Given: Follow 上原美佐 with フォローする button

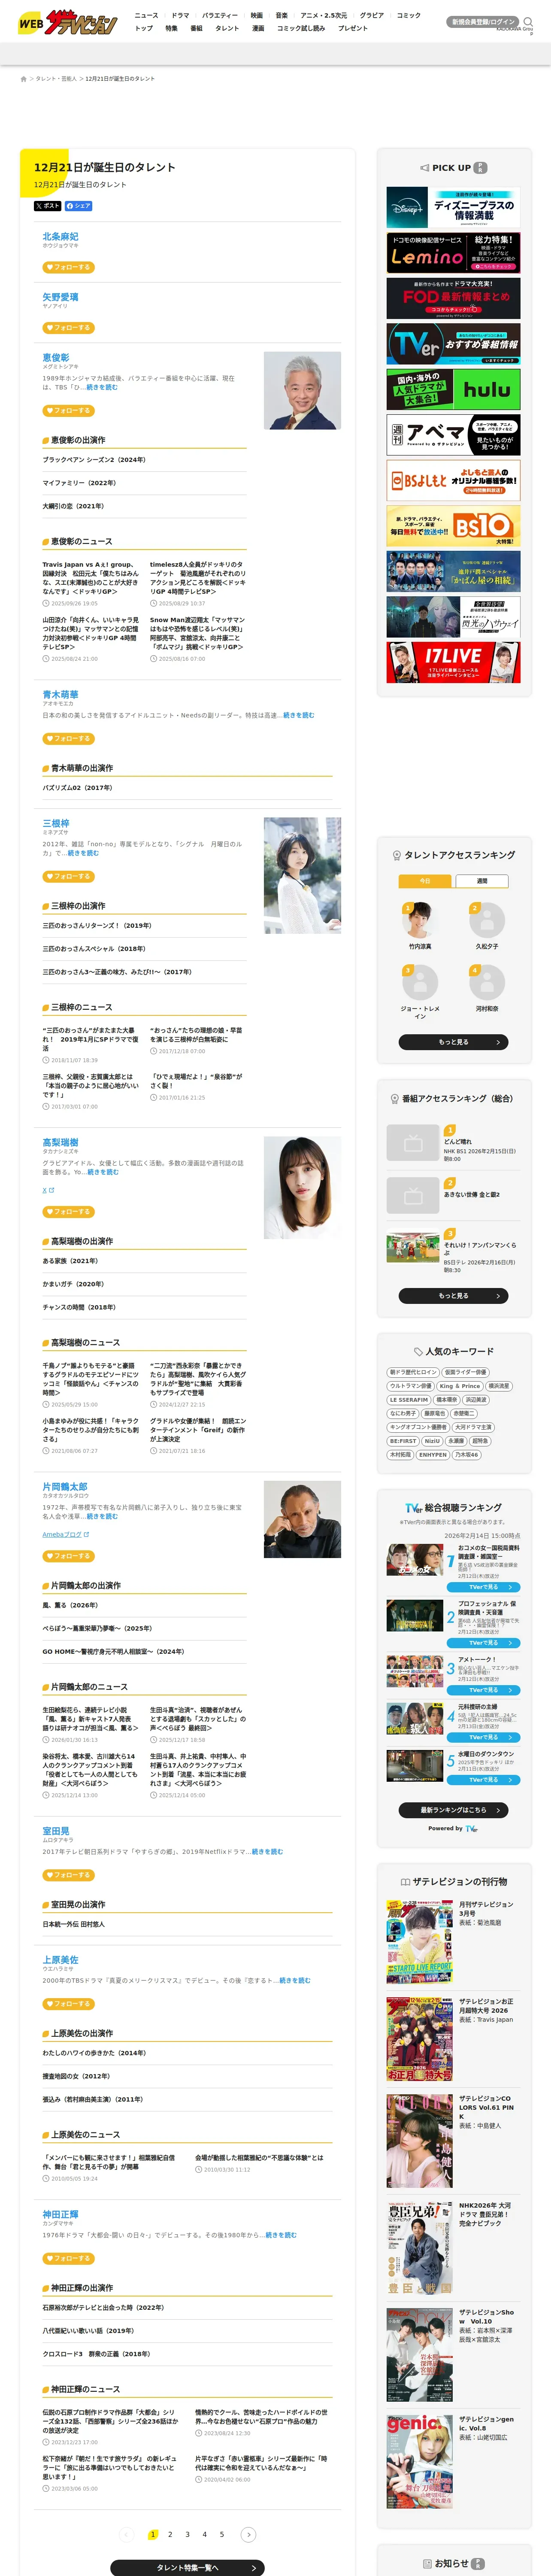Looking at the screenshot, I should (x=69, y=2004).
